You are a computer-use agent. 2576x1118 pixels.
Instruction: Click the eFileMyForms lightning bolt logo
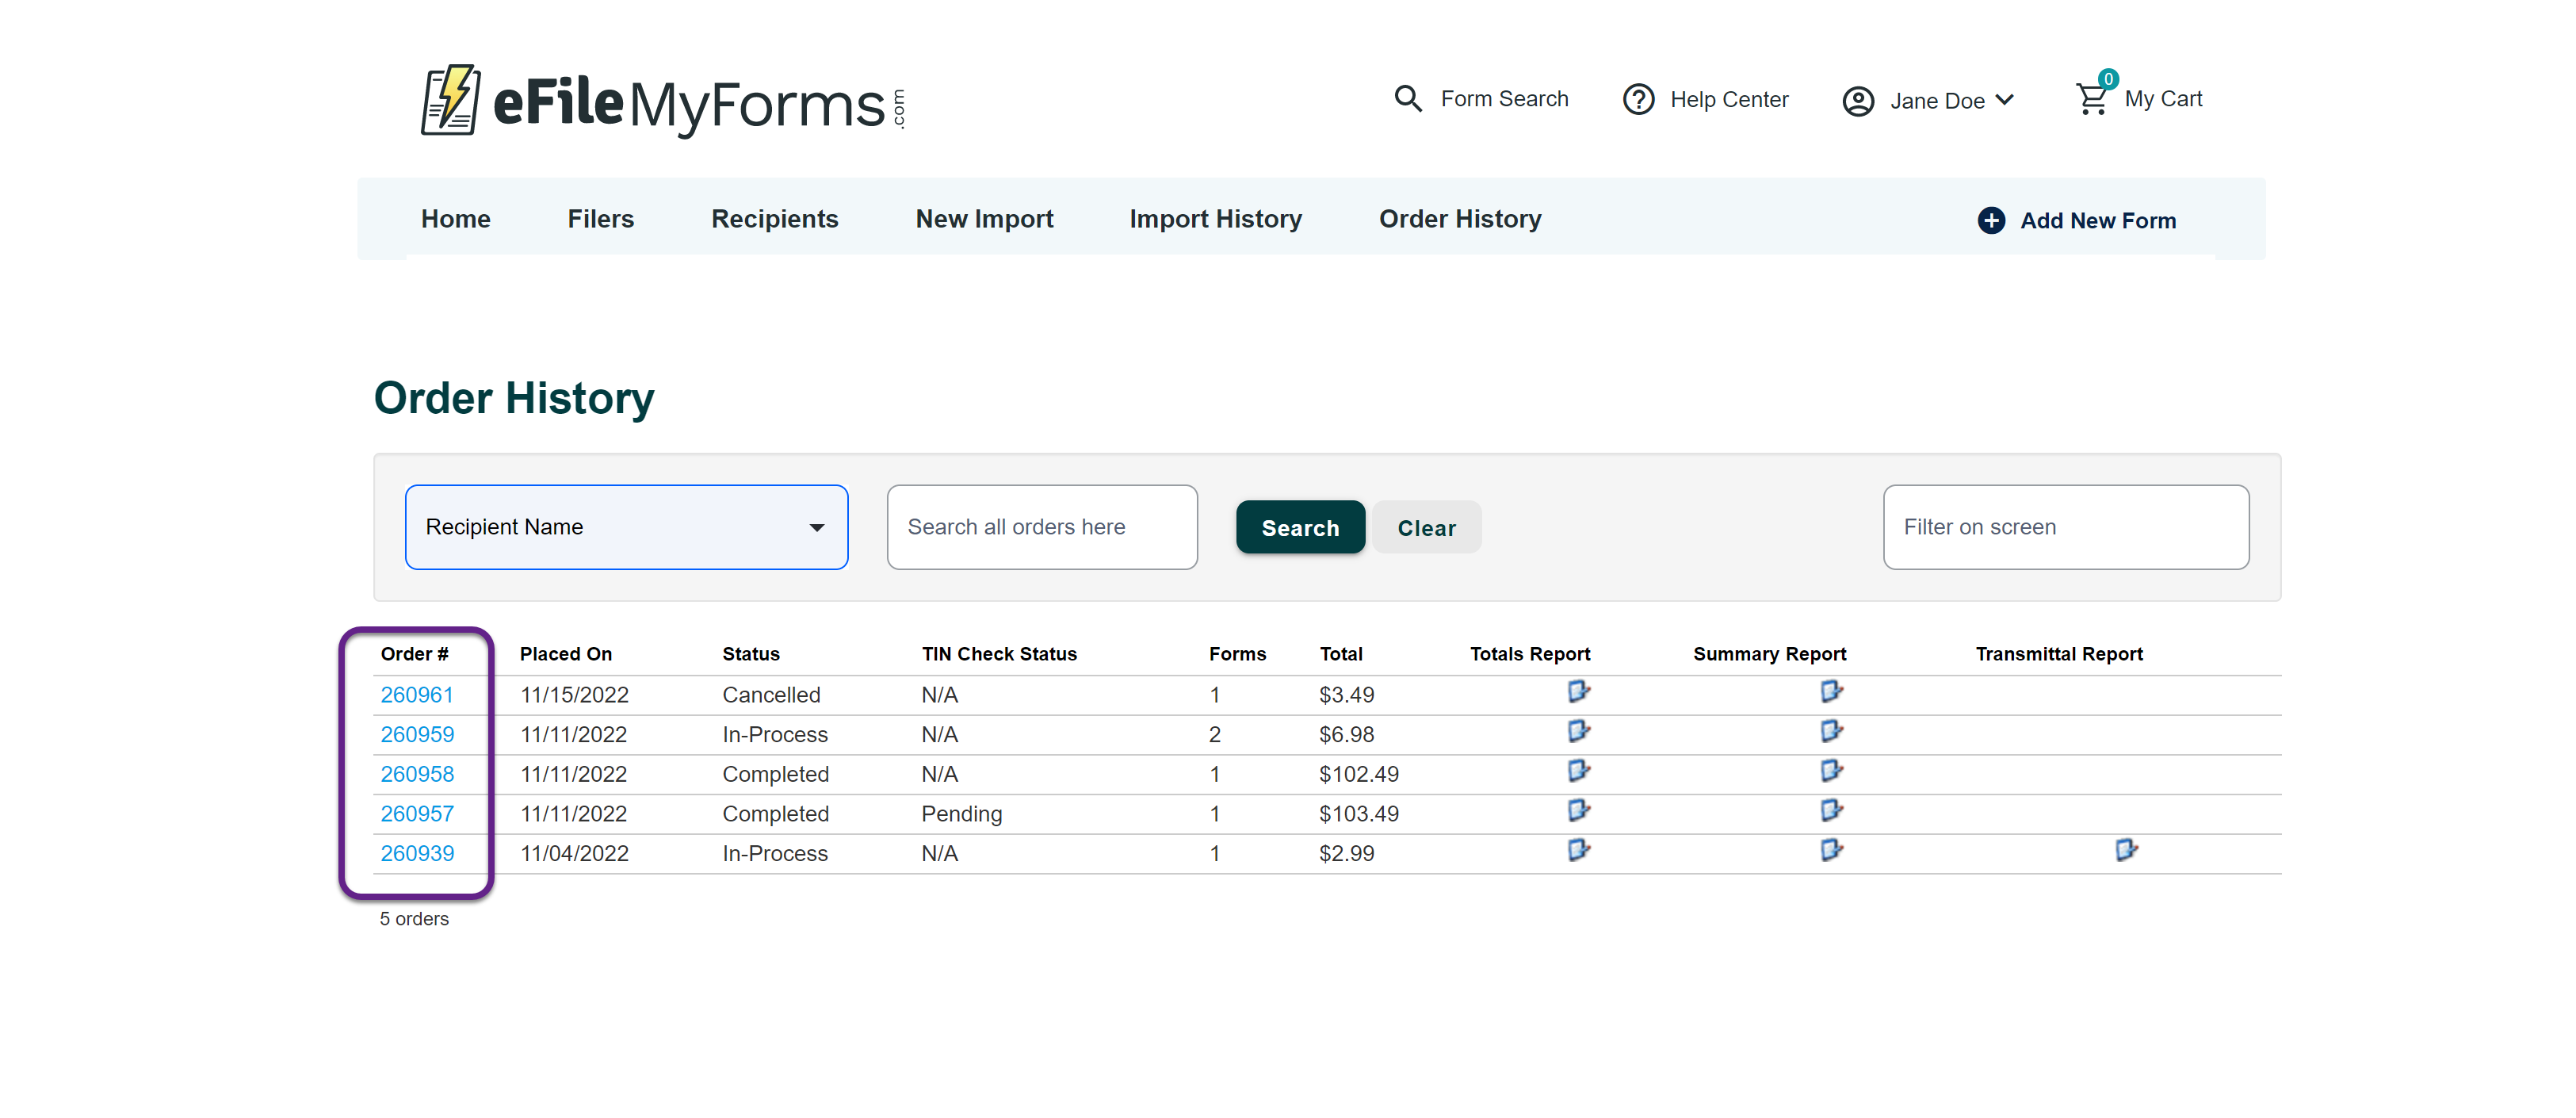pos(452,102)
